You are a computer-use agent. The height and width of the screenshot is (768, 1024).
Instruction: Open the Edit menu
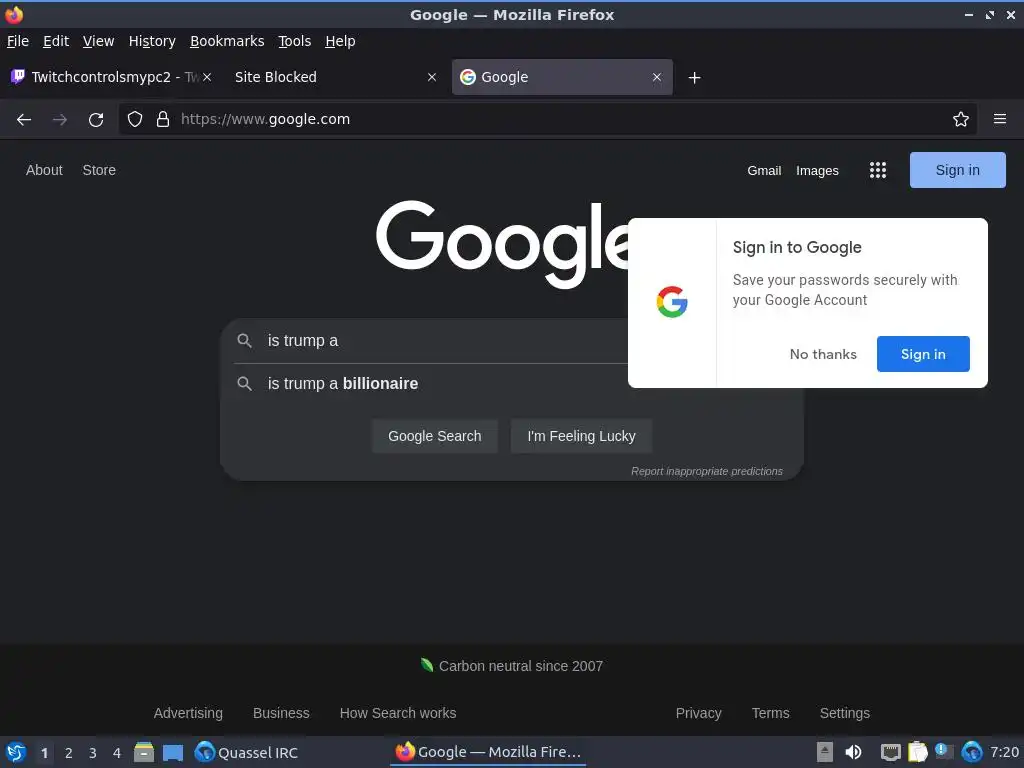pos(56,41)
